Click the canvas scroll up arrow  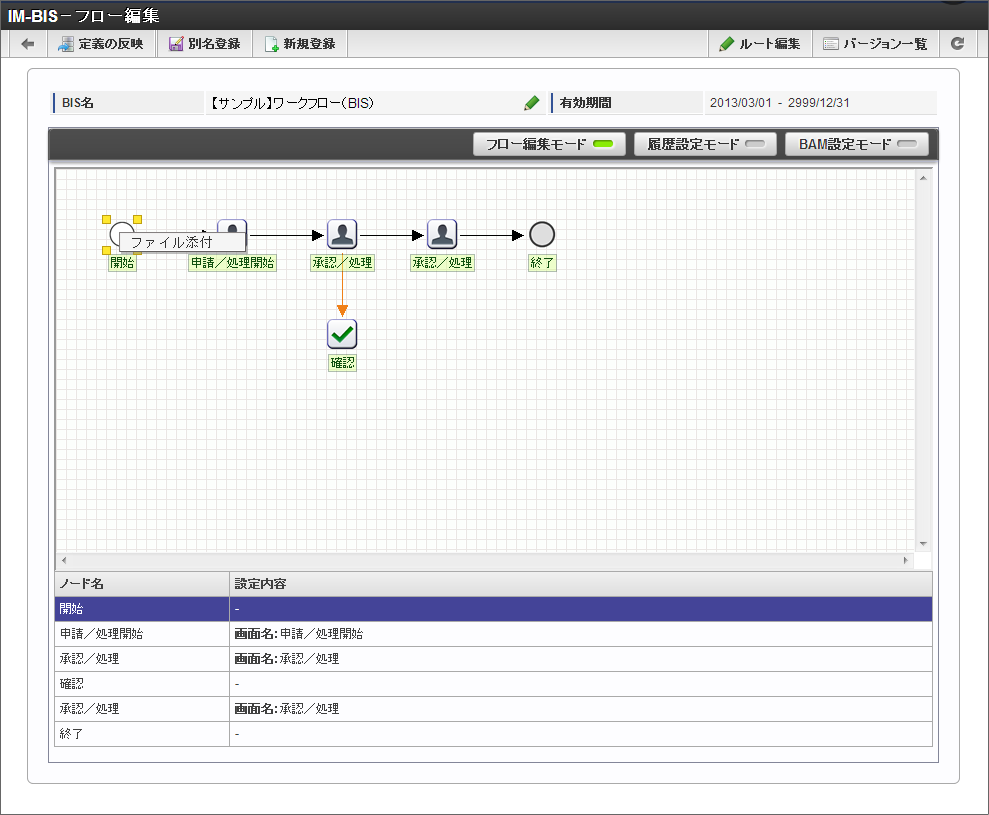923,179
